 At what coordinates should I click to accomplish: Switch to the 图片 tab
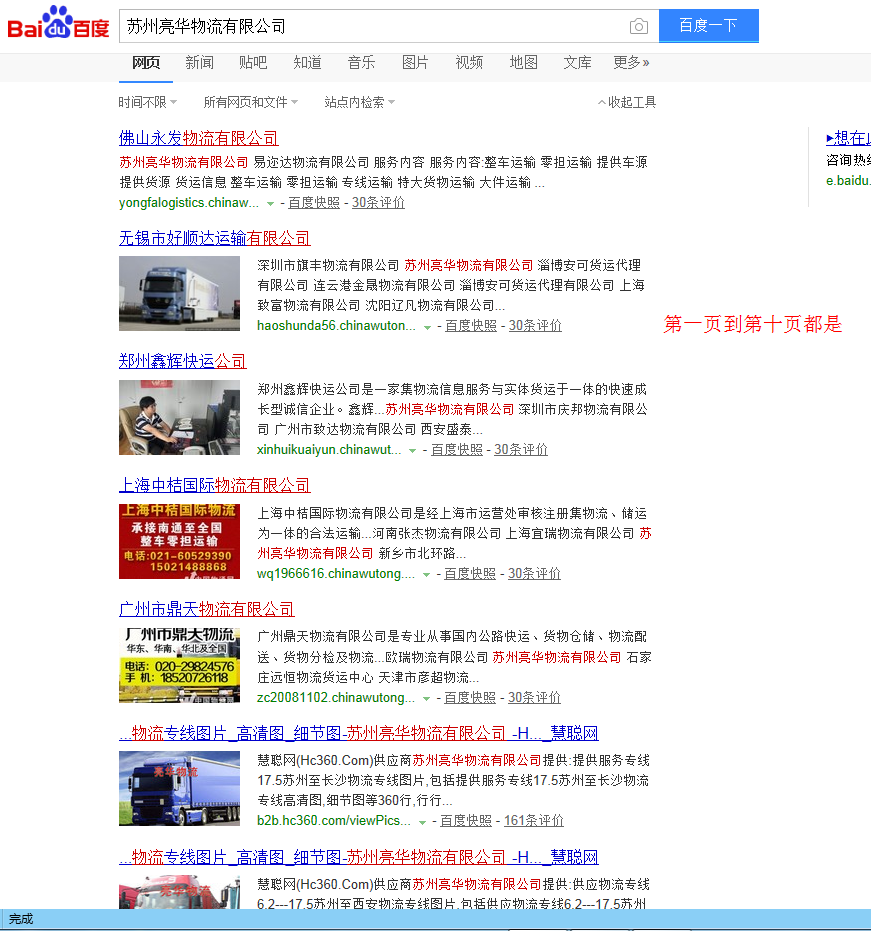pyautogui.click(x=415, y=62)
